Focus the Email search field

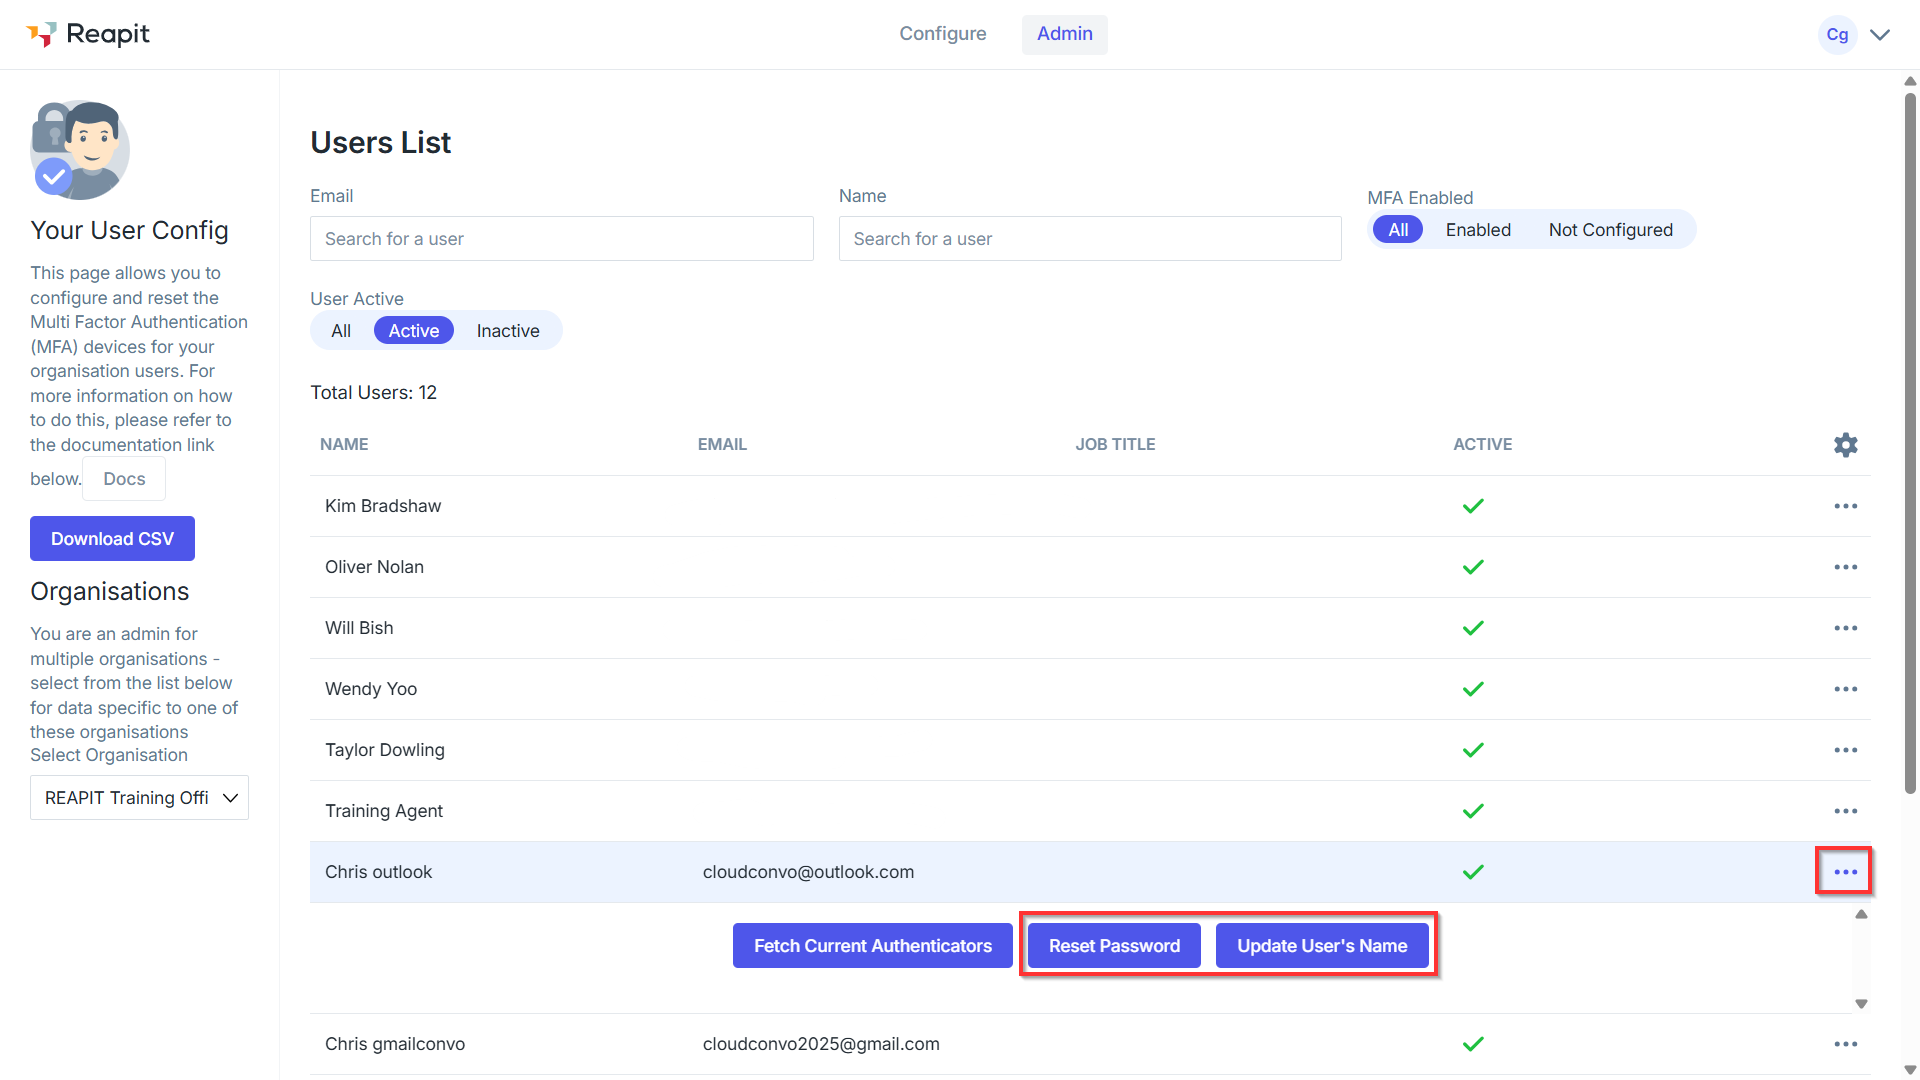pos(561,239)
